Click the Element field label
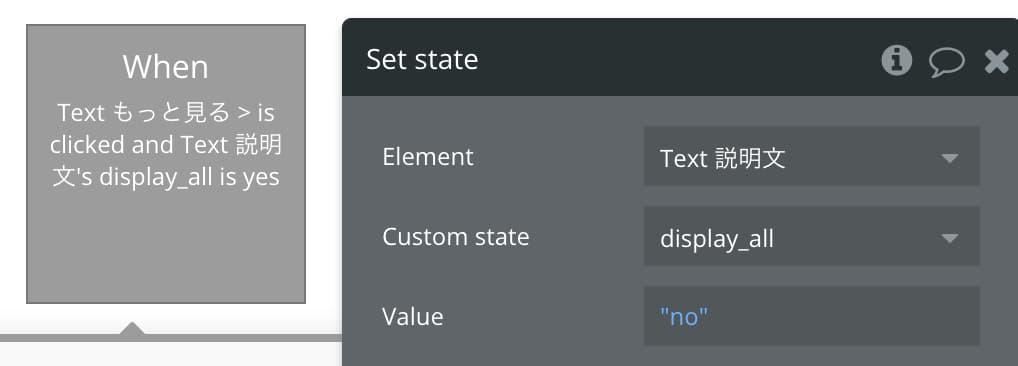 click(428, 156)
